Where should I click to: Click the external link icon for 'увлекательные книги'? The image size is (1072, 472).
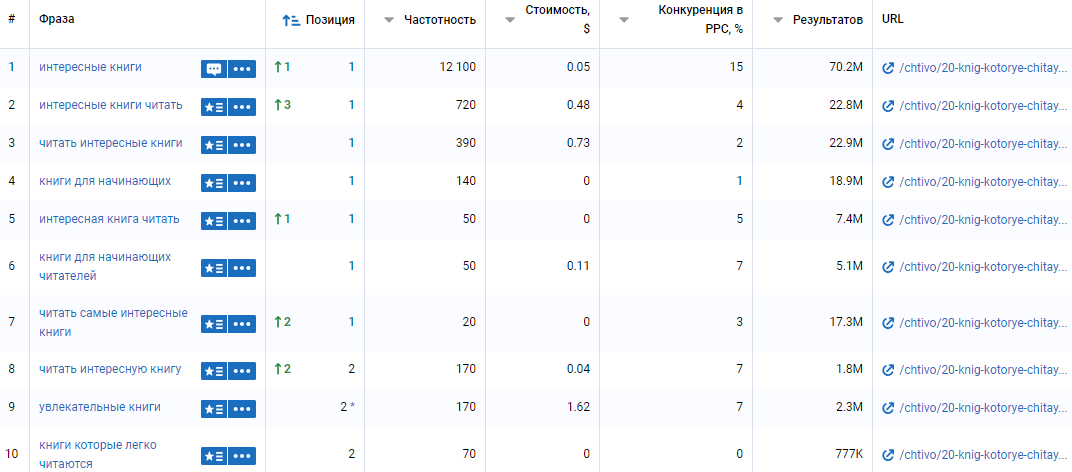888,408
